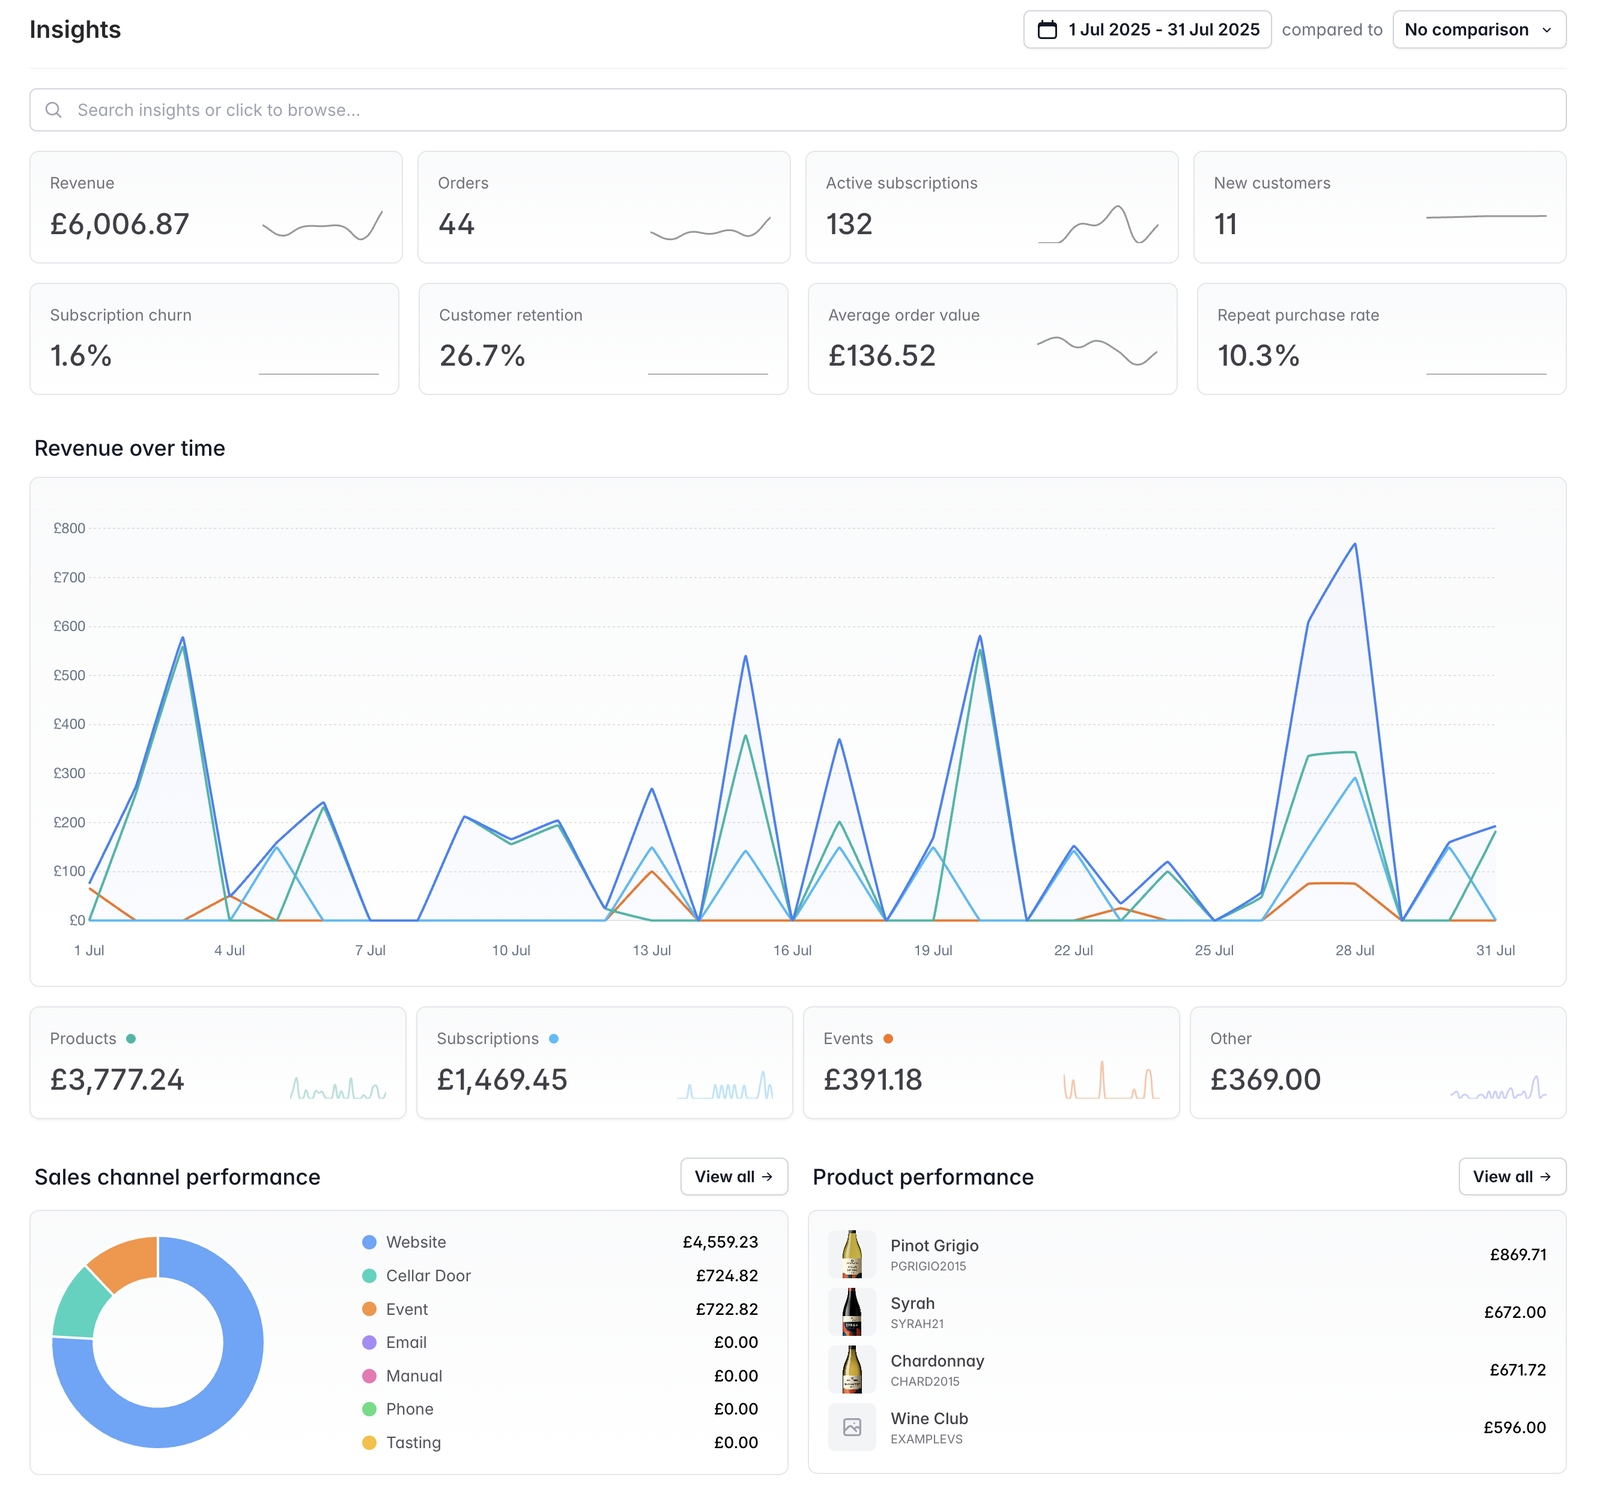The image size is (1600, 1498).
Task: Click the Revenue sparkline chart
Action: click(x=322, y=227)
